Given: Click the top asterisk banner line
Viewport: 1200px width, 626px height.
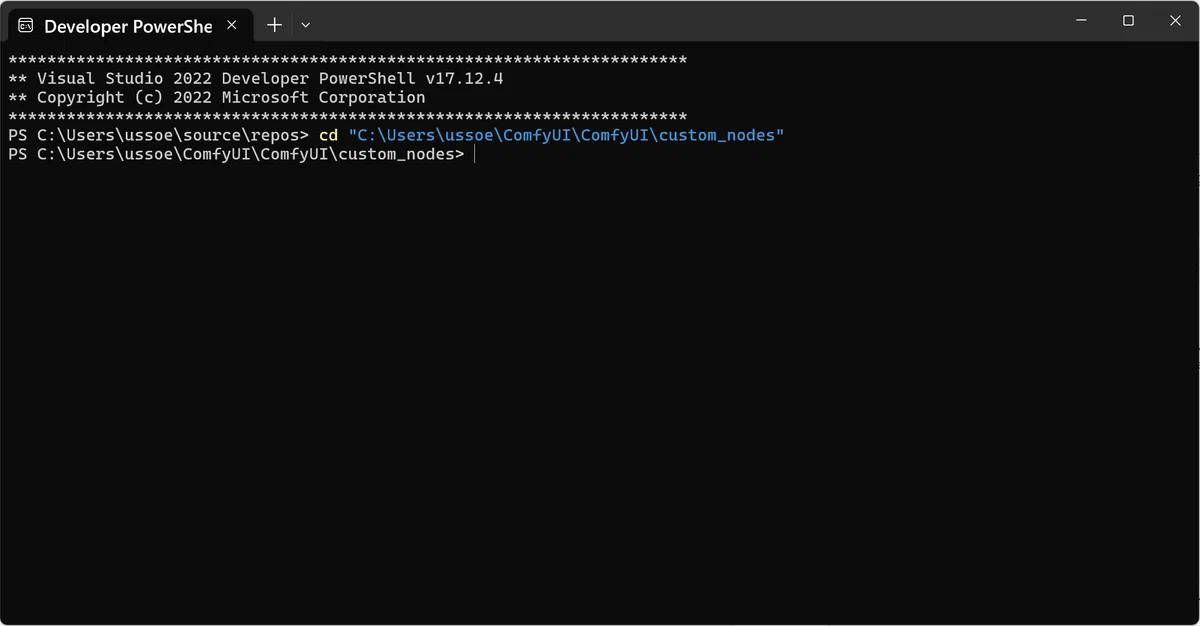Looking at the screenshot, I should (x=347, y=60).
